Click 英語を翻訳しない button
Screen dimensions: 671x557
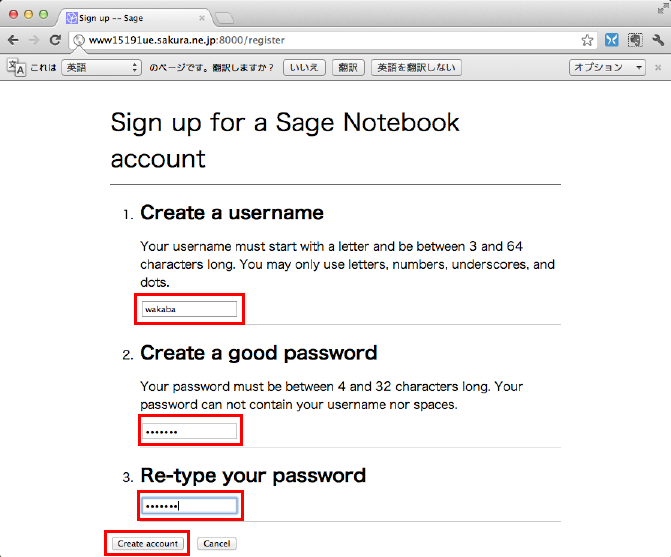(416, 67)
